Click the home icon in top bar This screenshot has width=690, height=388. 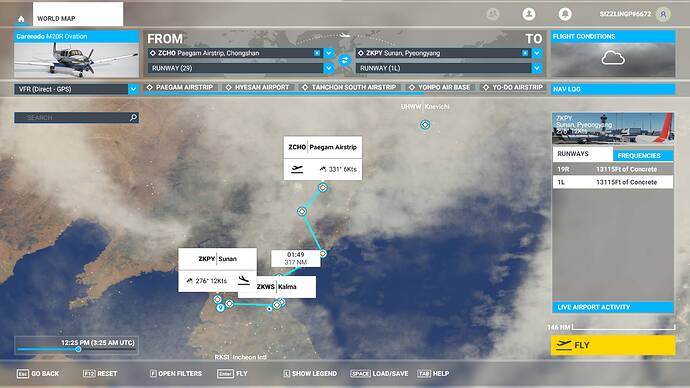(x=21, y=18)
